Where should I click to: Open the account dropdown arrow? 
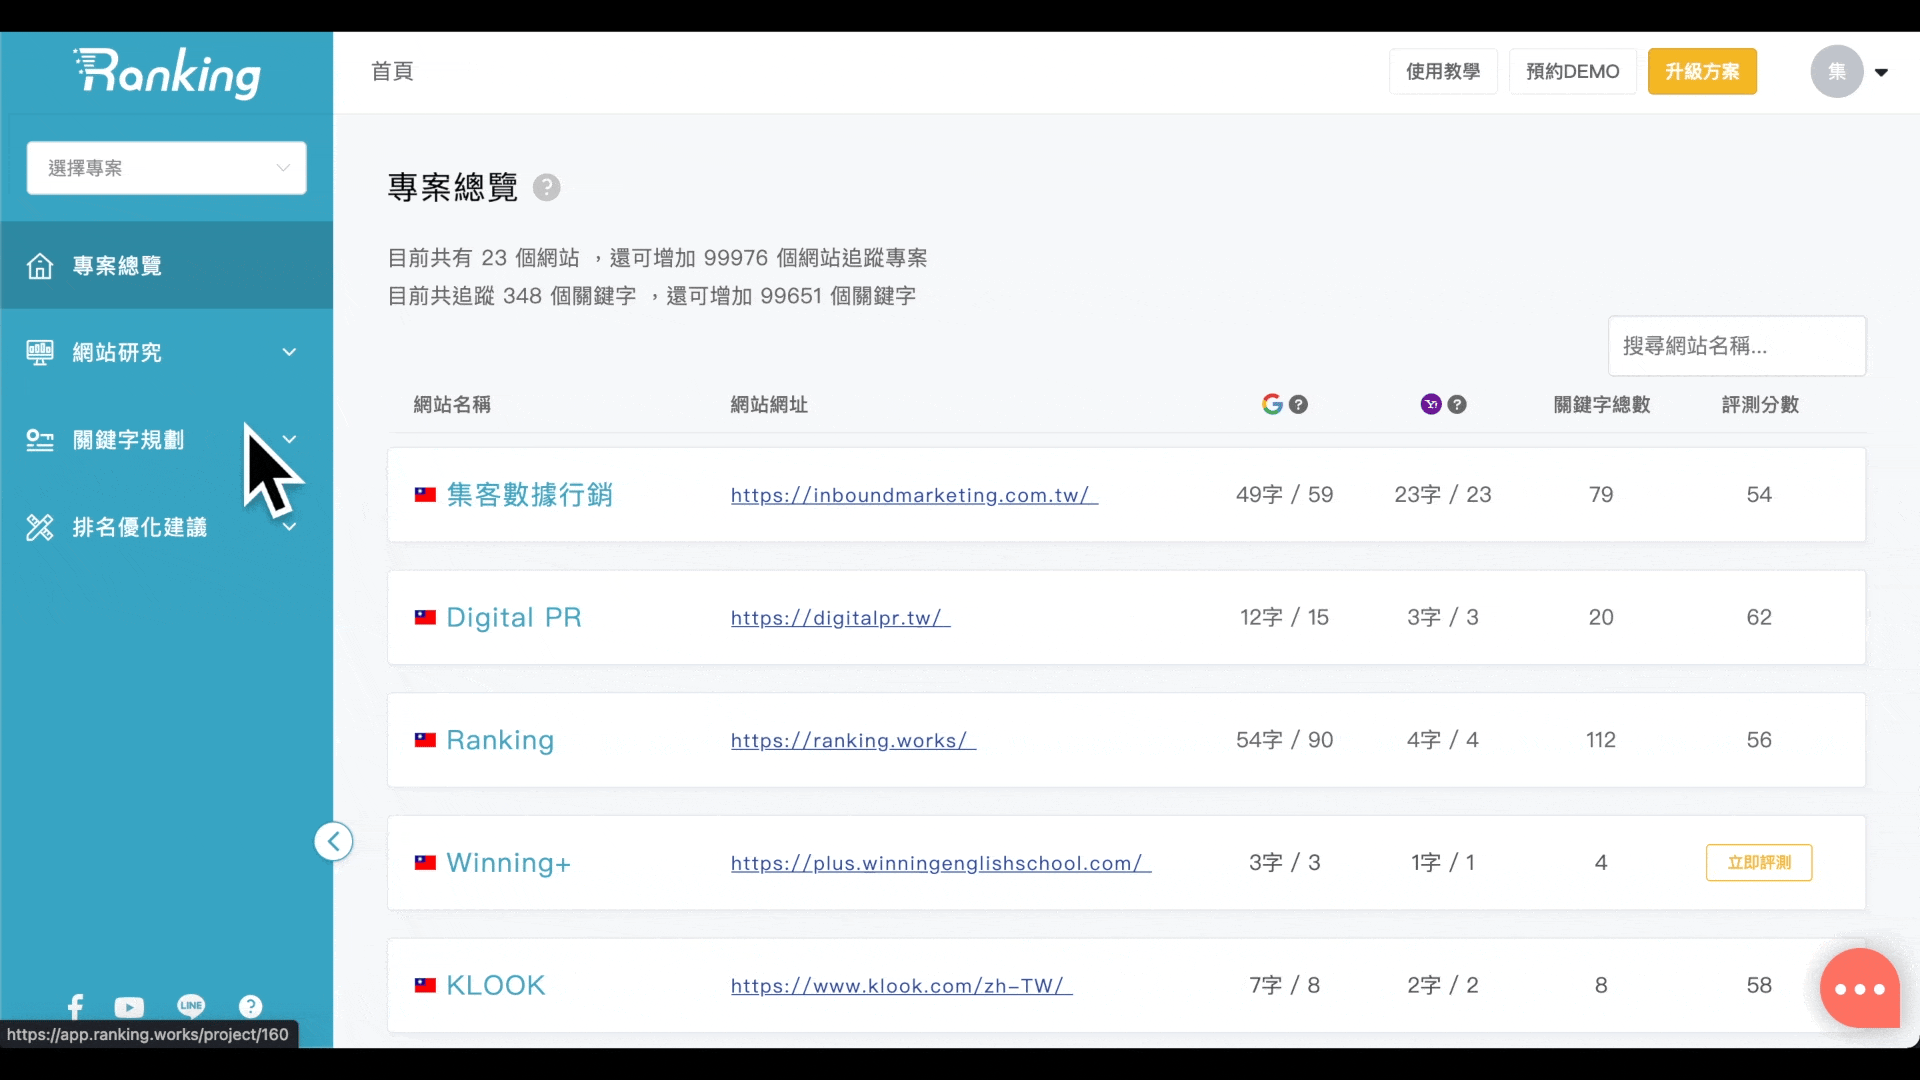(x=1881, y=72)
